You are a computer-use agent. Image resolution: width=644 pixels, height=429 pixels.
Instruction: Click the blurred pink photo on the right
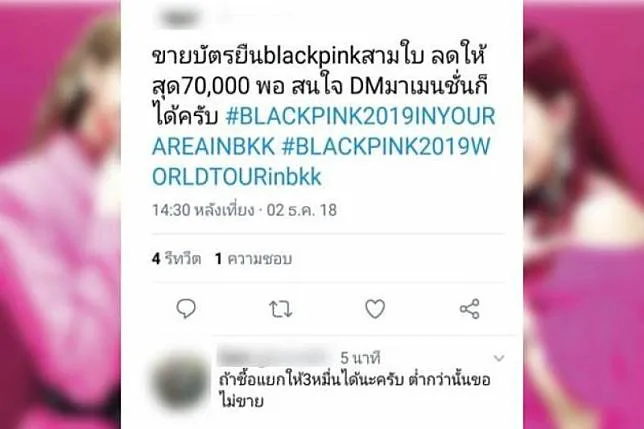584,214
